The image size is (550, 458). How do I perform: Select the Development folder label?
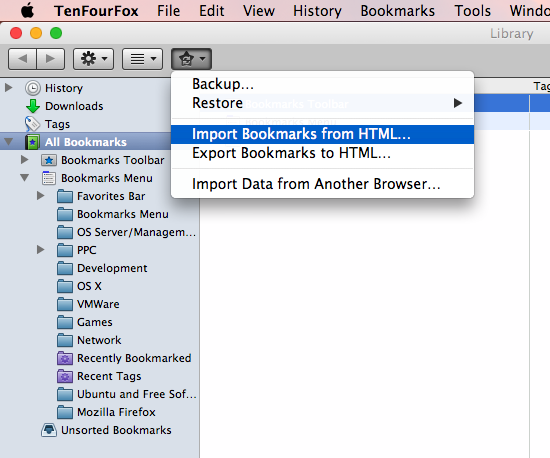[112, 268]
